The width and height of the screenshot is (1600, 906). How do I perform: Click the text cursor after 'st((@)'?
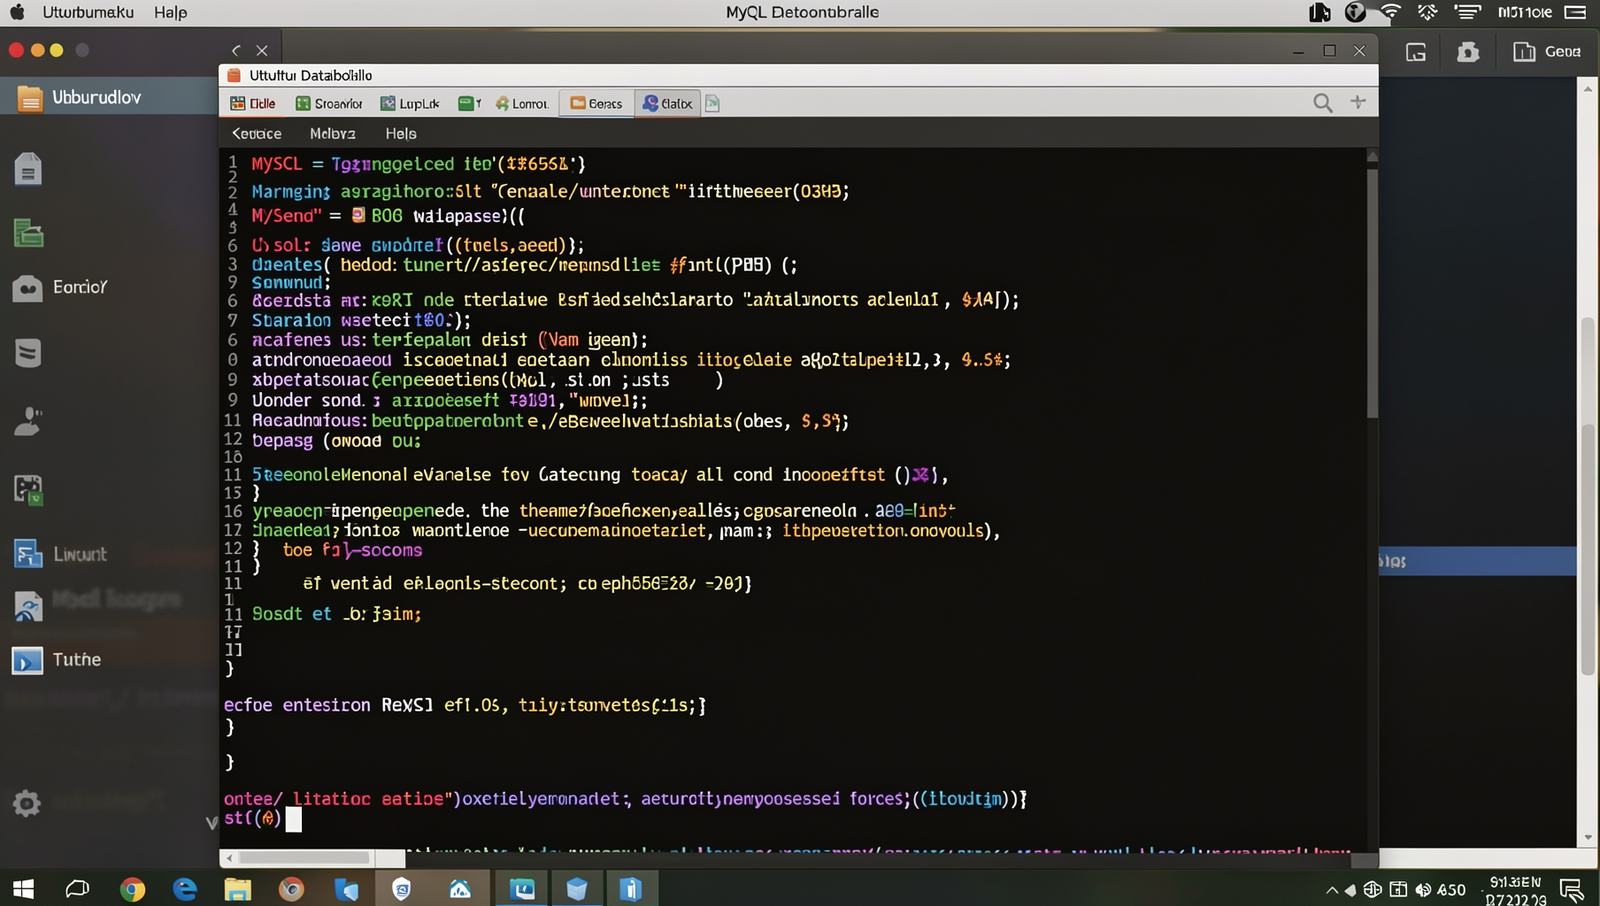click(x=293, y=819)
